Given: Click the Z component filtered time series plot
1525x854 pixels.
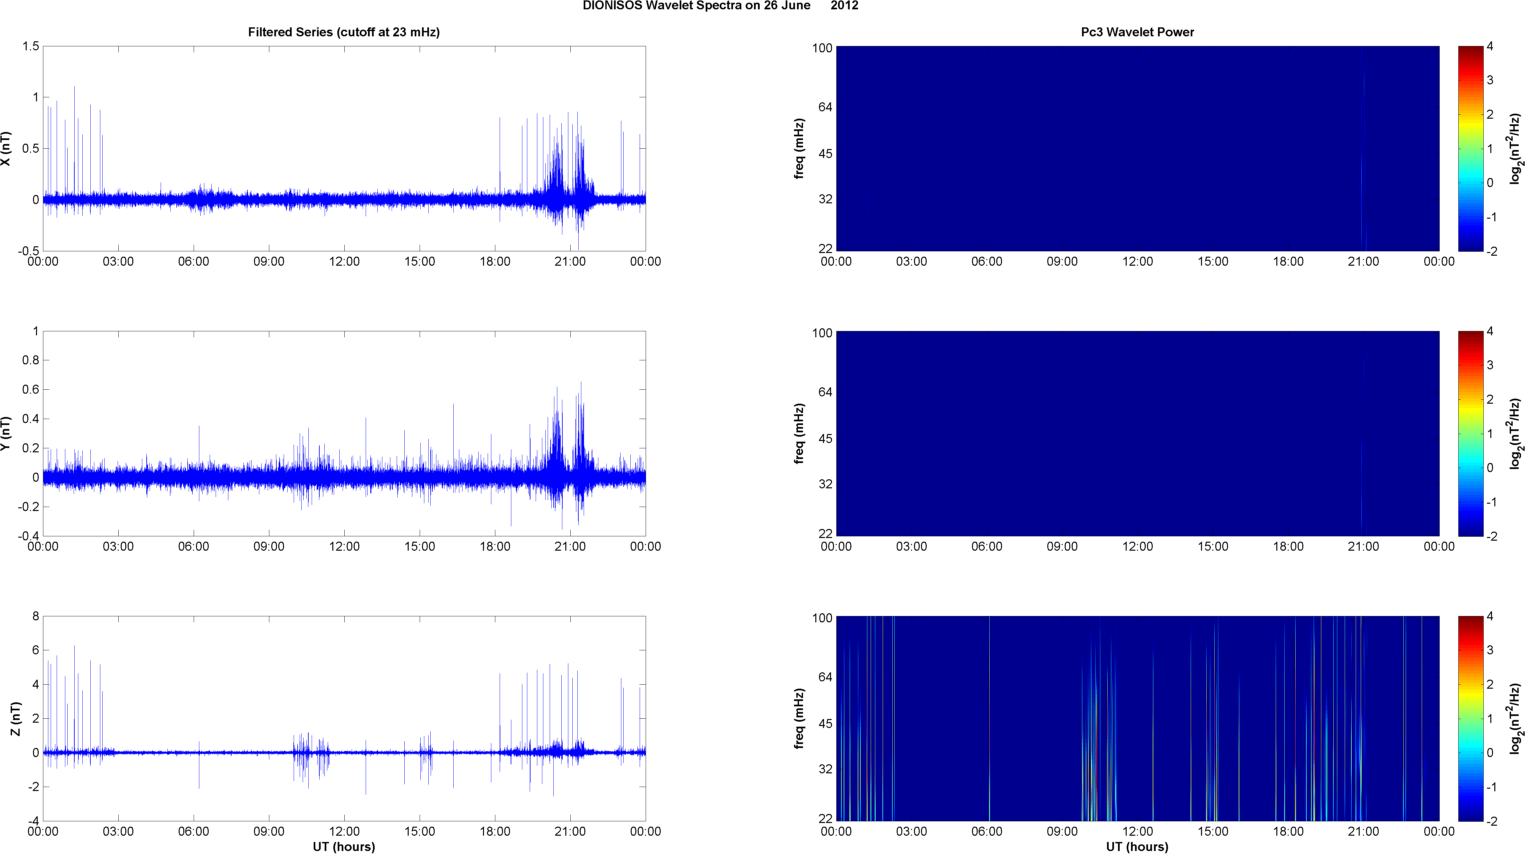Looking at the screenshot, I should pyautogui.click(x=344, y=718).
